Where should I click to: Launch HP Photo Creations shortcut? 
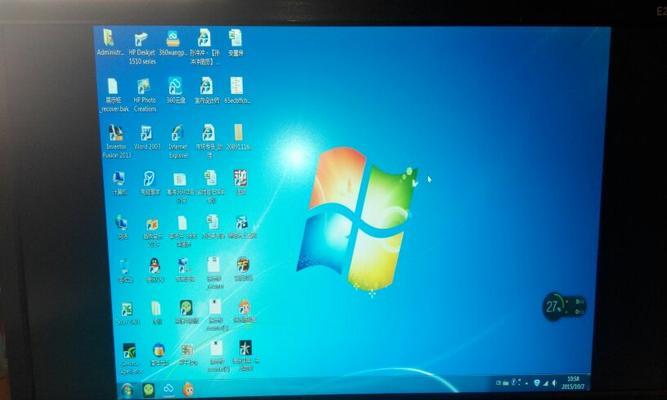pos(145,95)
